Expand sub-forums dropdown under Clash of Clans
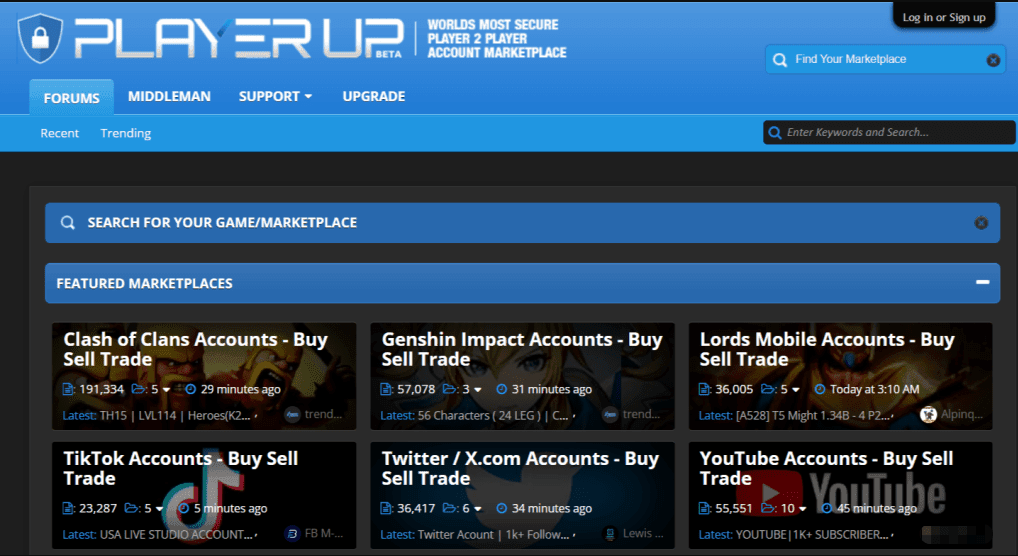Viewport: 1018px width, 556px height. pyautogui.click(x=166, y=389)
